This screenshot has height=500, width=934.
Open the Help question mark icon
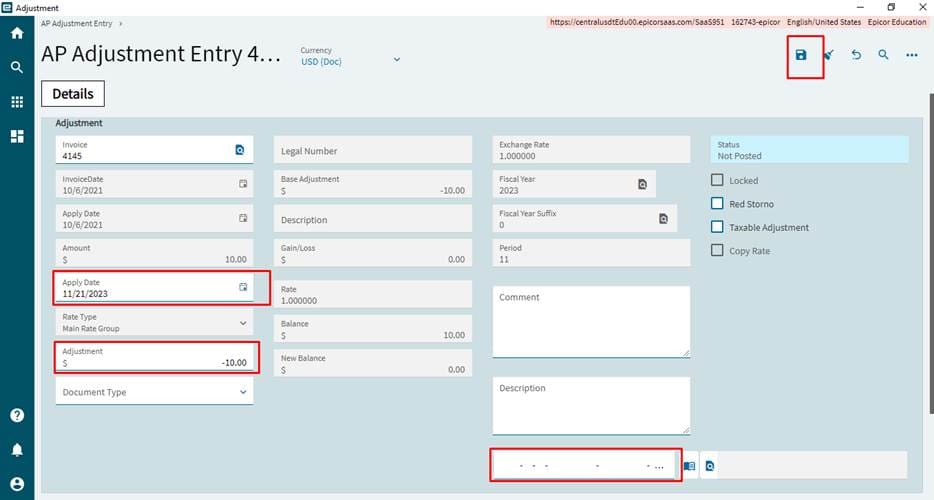click(17, 415)
